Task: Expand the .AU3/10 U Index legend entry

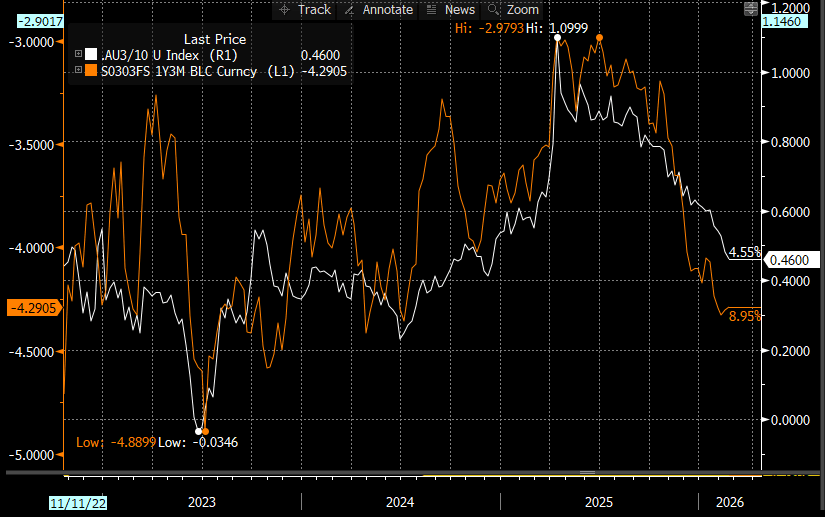Action: 78,54
